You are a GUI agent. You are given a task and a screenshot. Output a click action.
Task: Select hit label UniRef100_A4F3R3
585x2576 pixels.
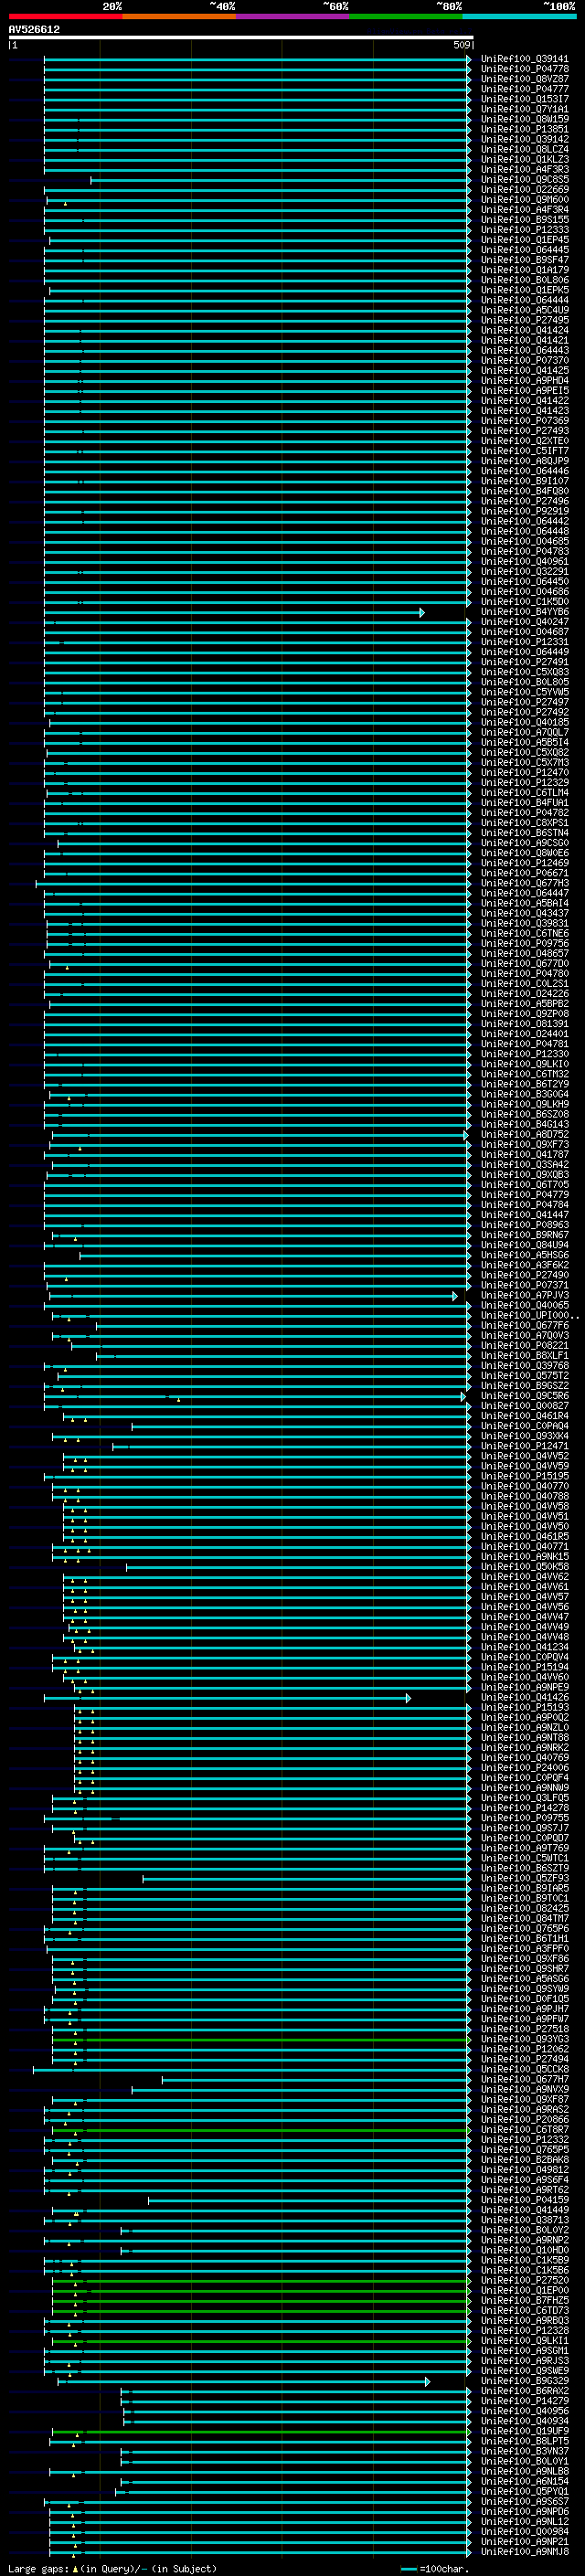524,169
